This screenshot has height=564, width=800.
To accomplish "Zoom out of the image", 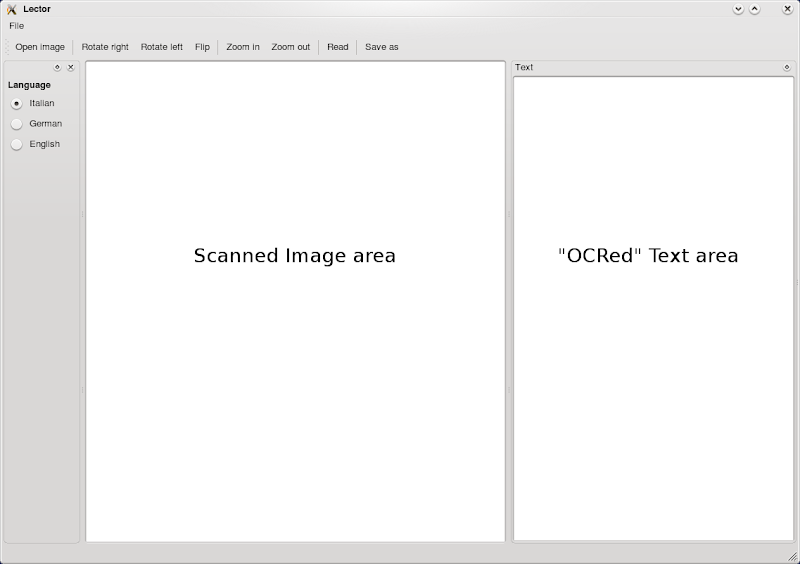I will pos(291,47).
